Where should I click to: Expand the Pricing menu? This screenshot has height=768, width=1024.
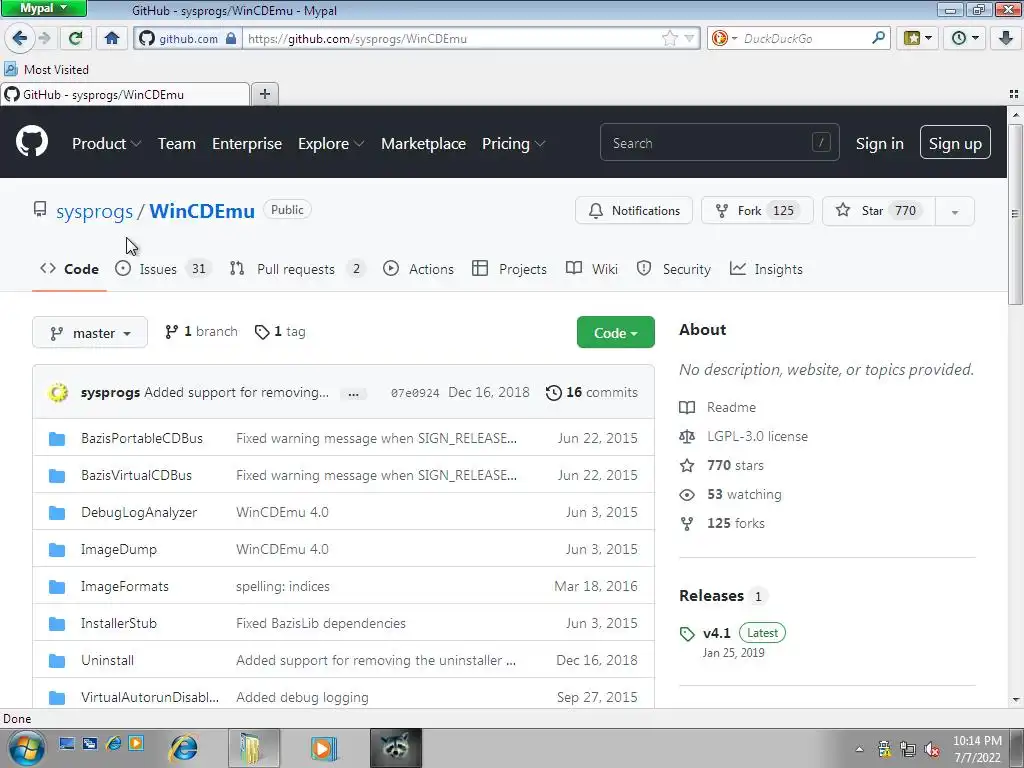[x=513, y=144]
